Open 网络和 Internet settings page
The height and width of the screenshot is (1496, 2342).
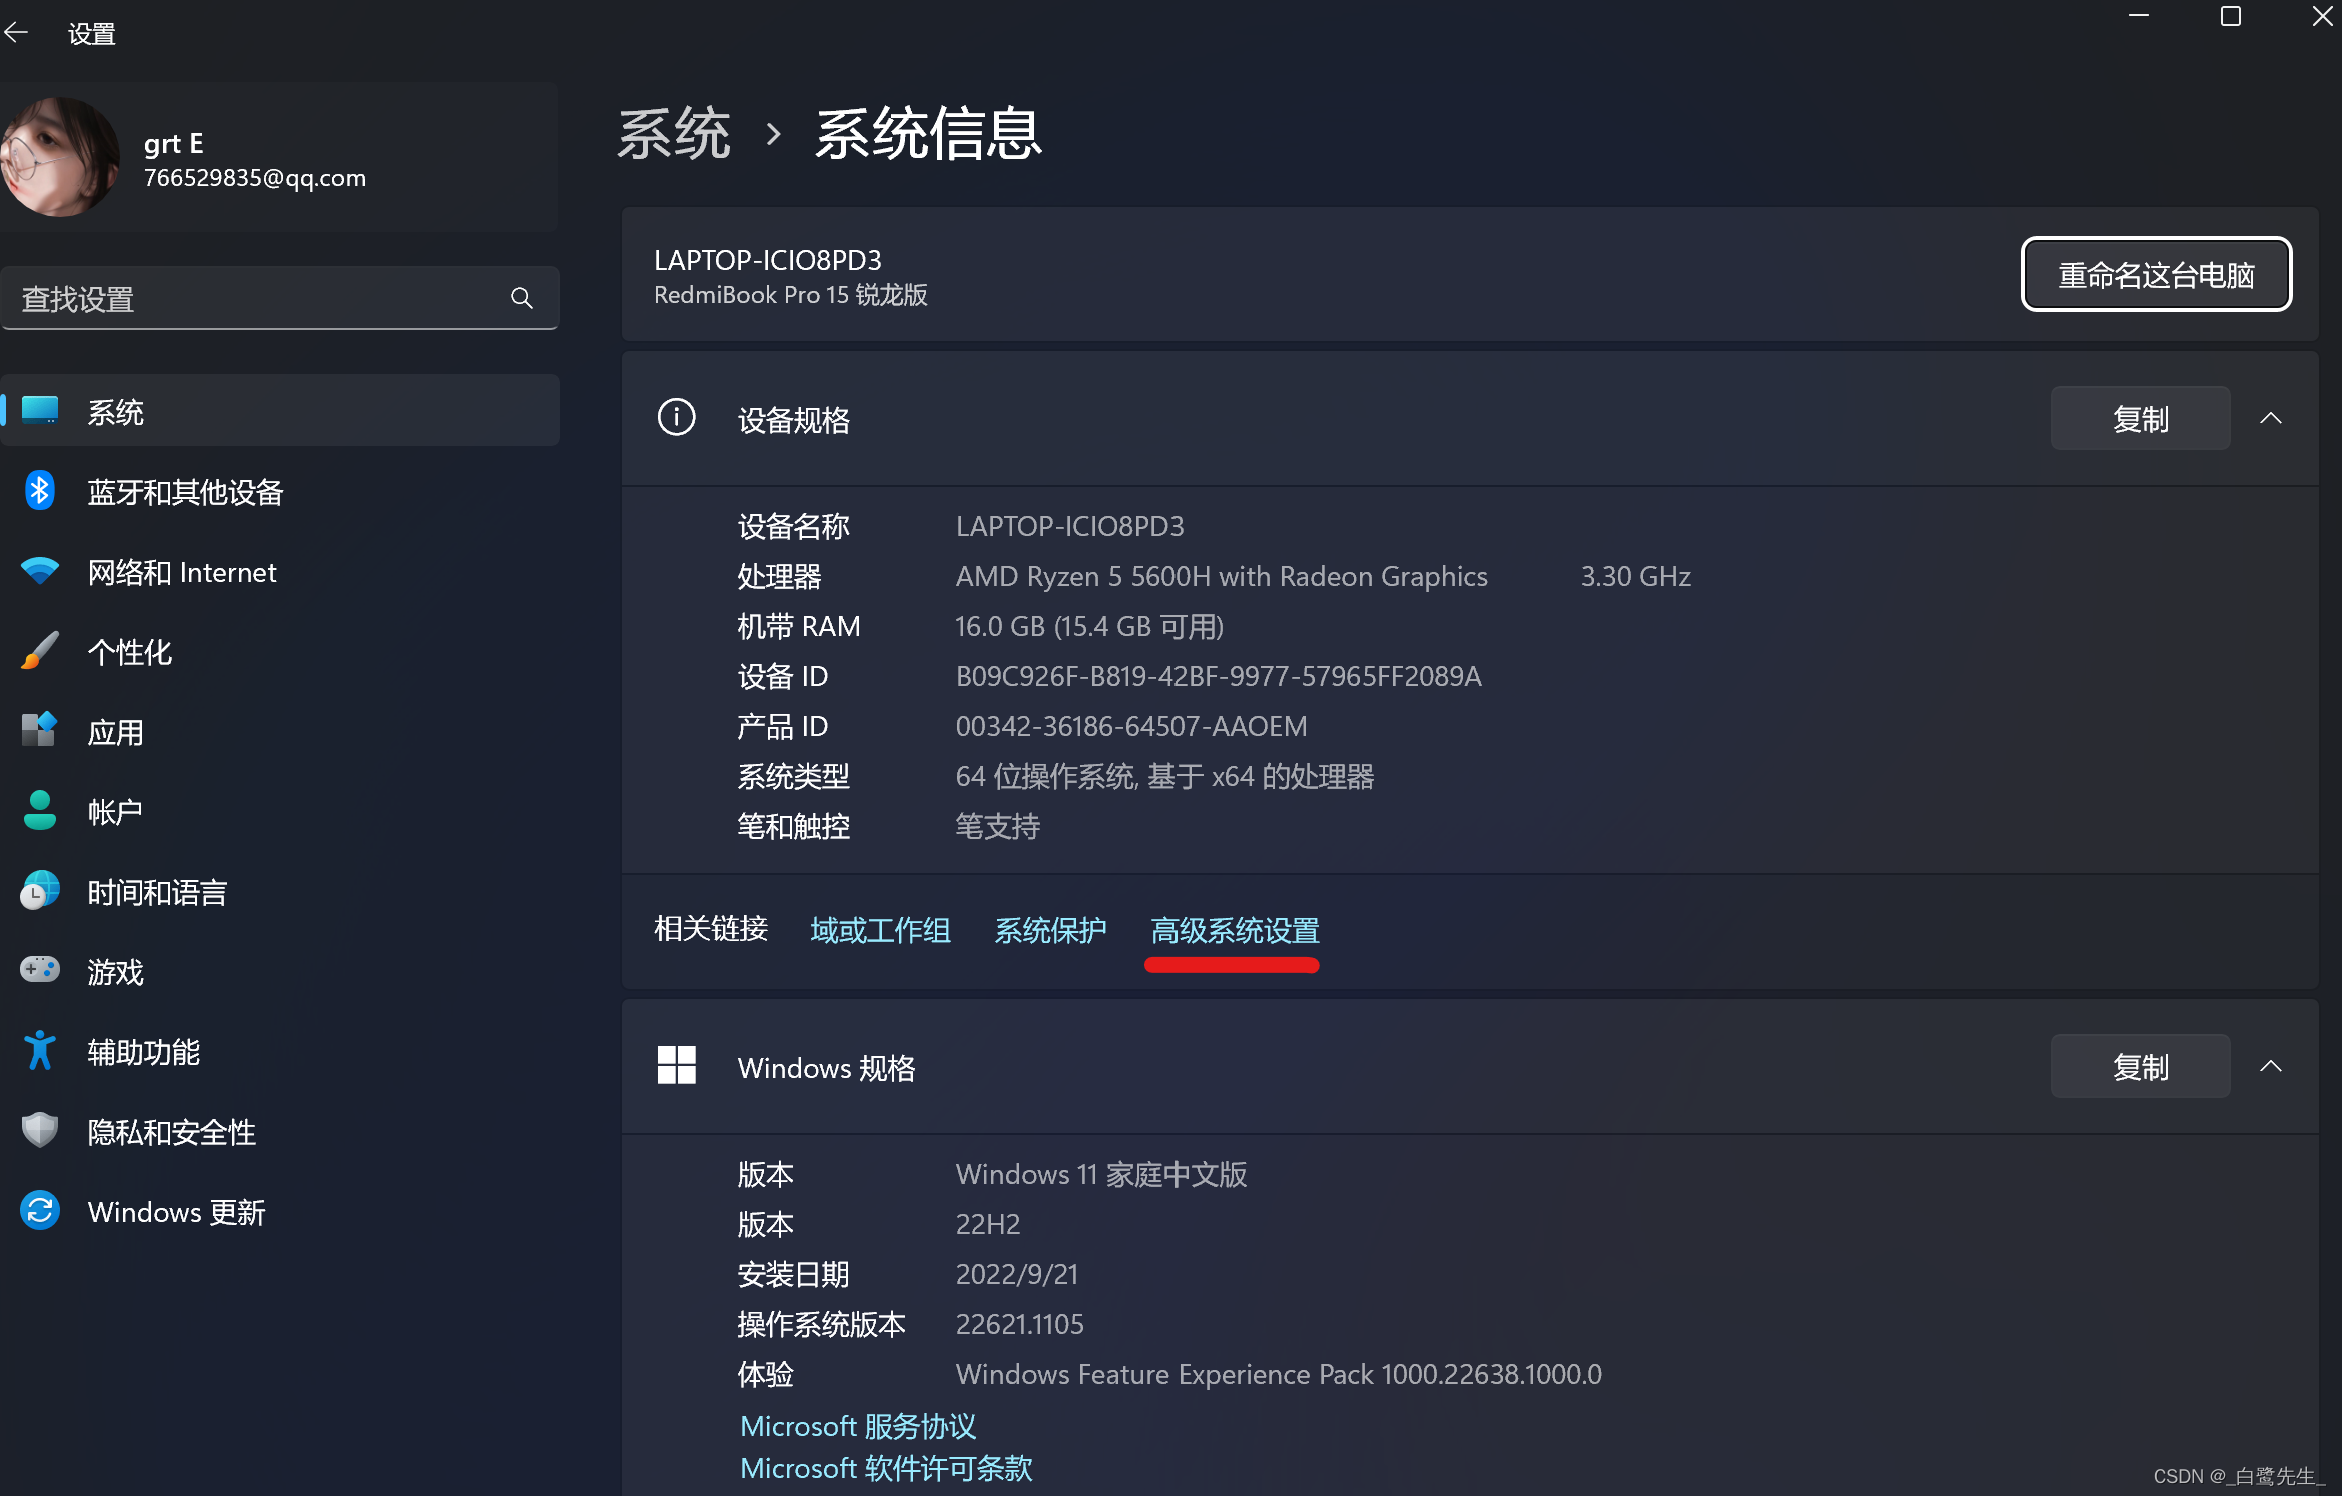coord(280,571)
